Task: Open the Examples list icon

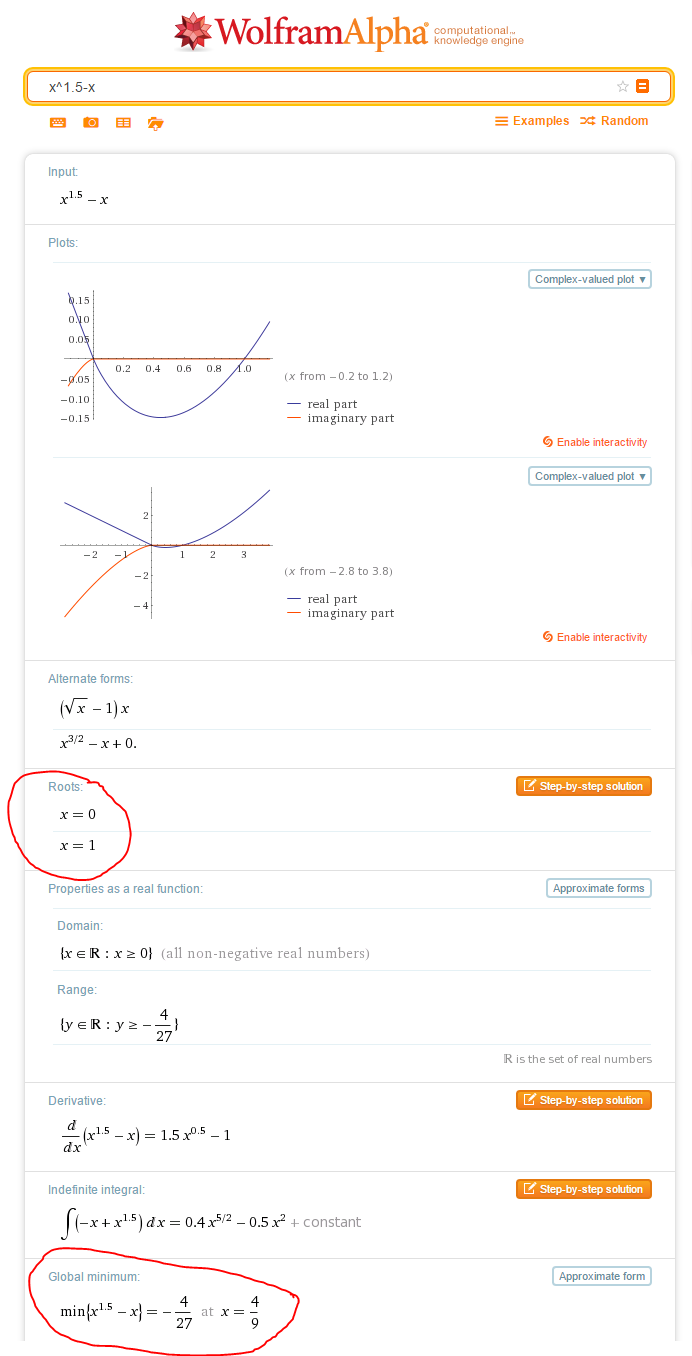Action: 501,121
